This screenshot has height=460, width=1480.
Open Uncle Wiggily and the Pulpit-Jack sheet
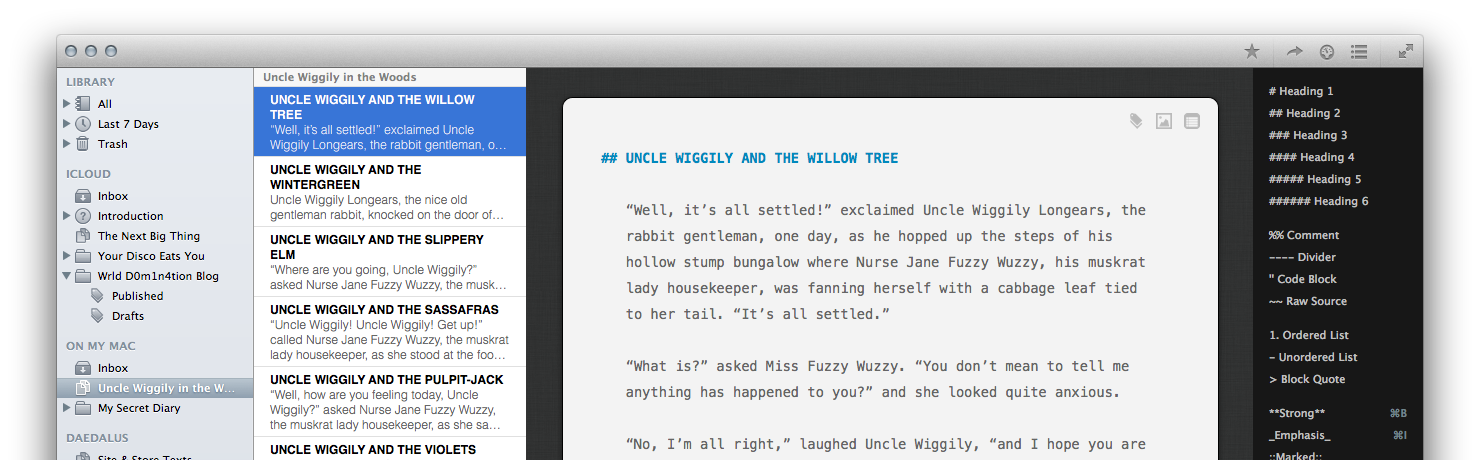click(390, 402)
